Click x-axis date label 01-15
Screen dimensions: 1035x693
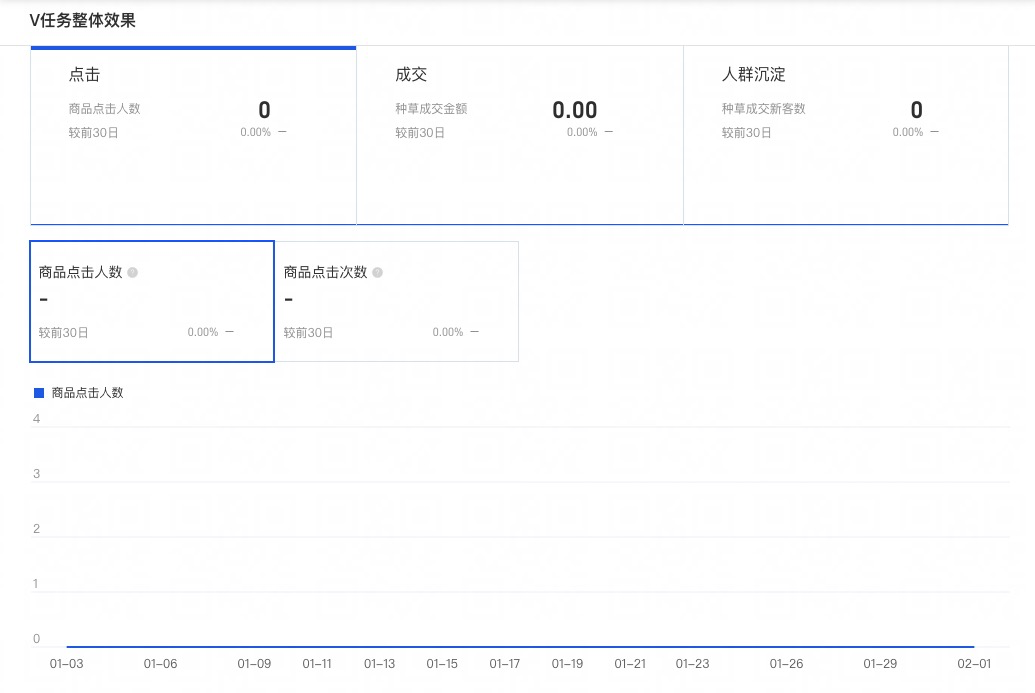click(442, 664)
